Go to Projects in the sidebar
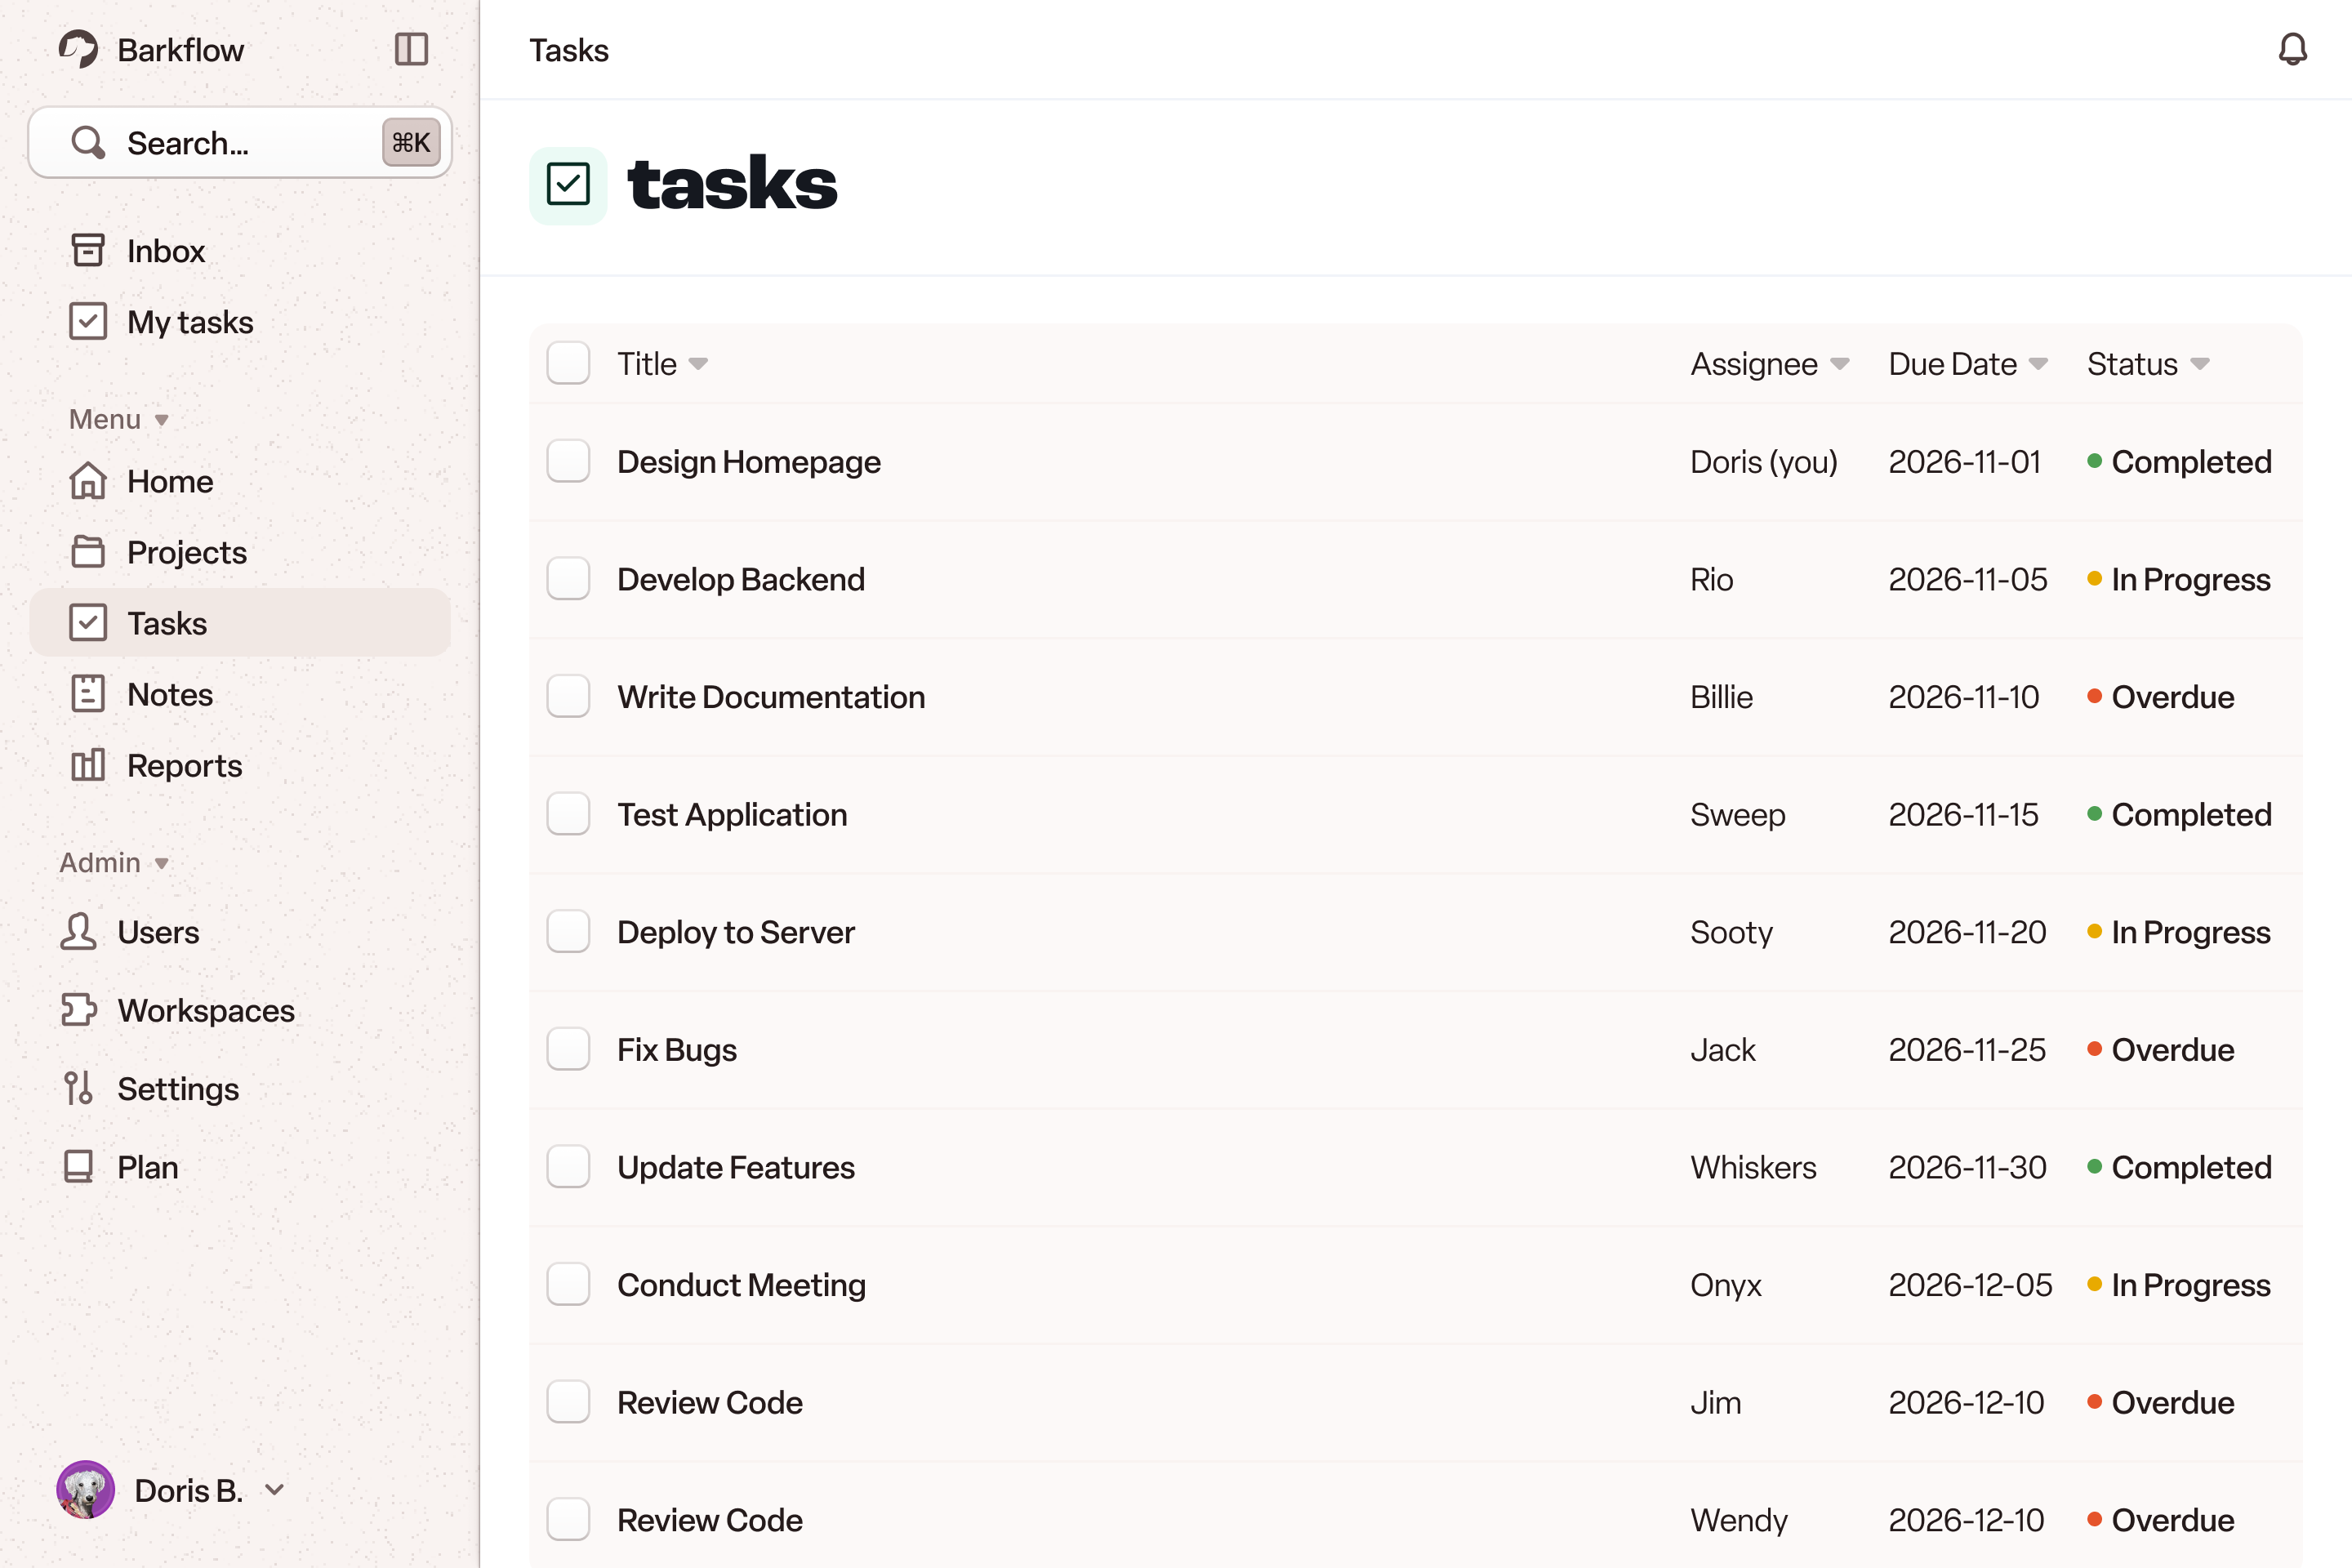2352x1568 pixels. [186, 552]
